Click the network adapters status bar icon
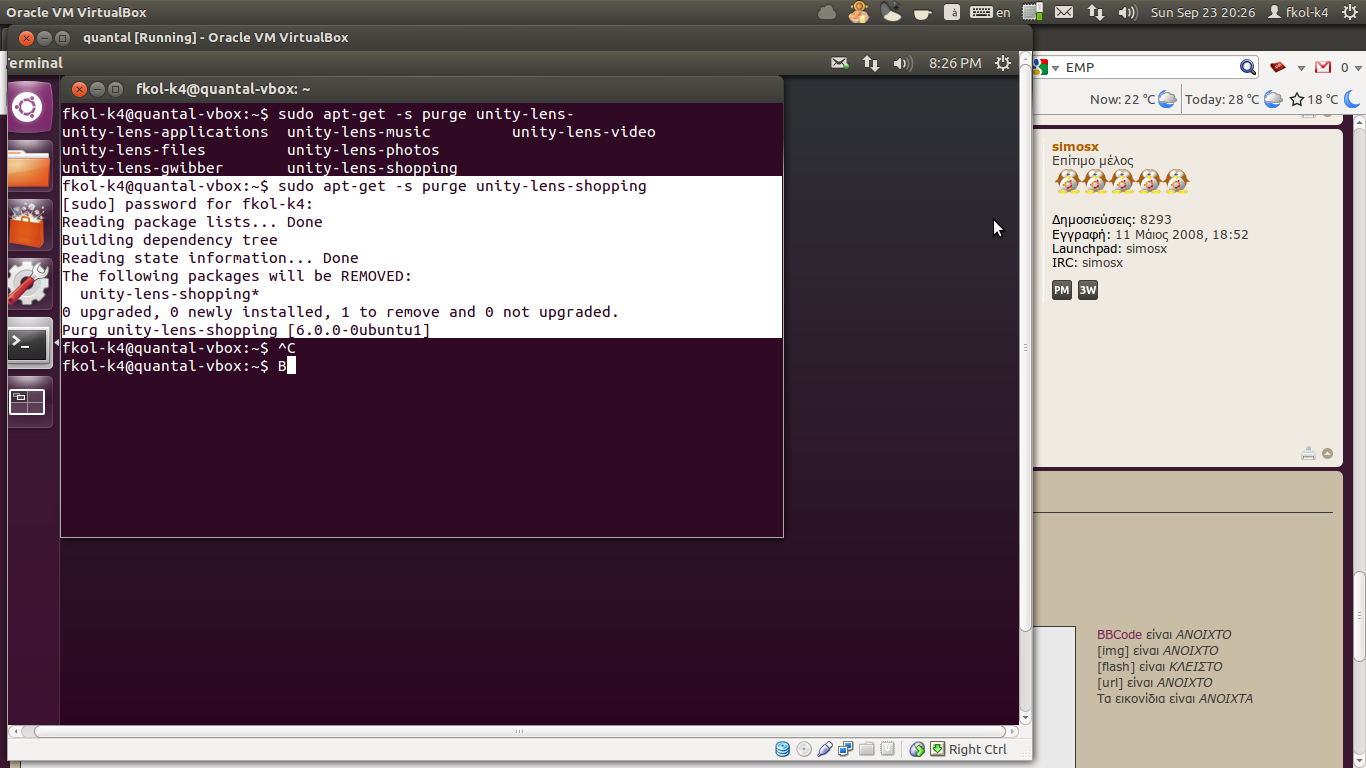 click(x=846, y=749)
